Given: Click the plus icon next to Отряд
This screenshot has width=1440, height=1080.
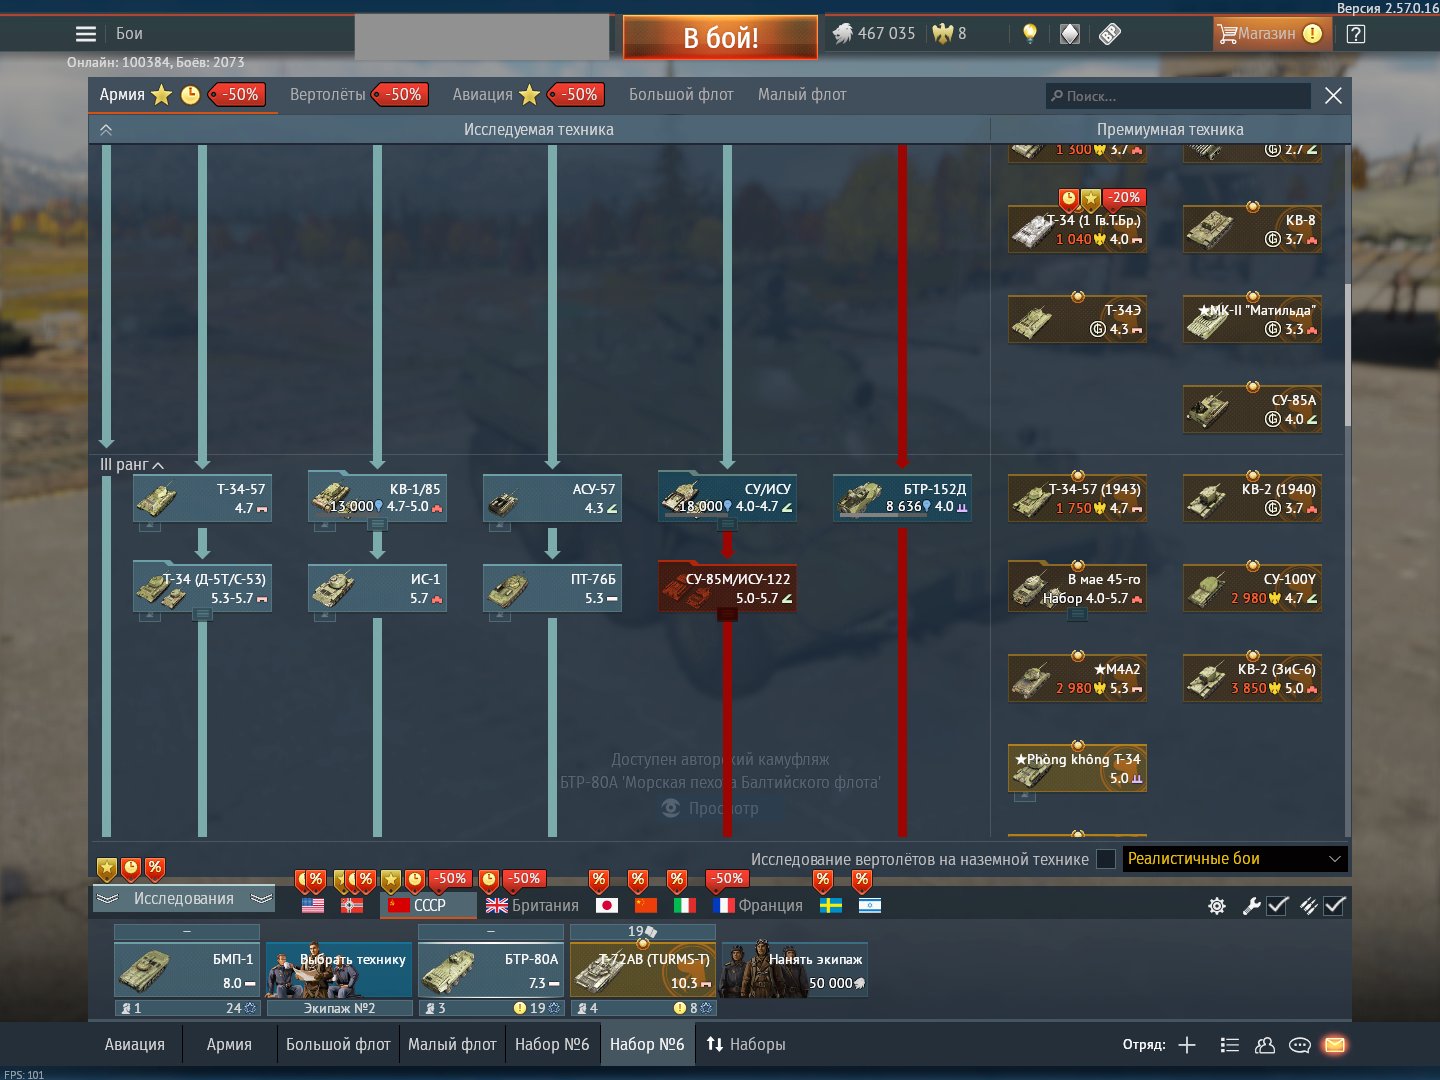Looking at the screenshot, I should tap(1187, 1045).
